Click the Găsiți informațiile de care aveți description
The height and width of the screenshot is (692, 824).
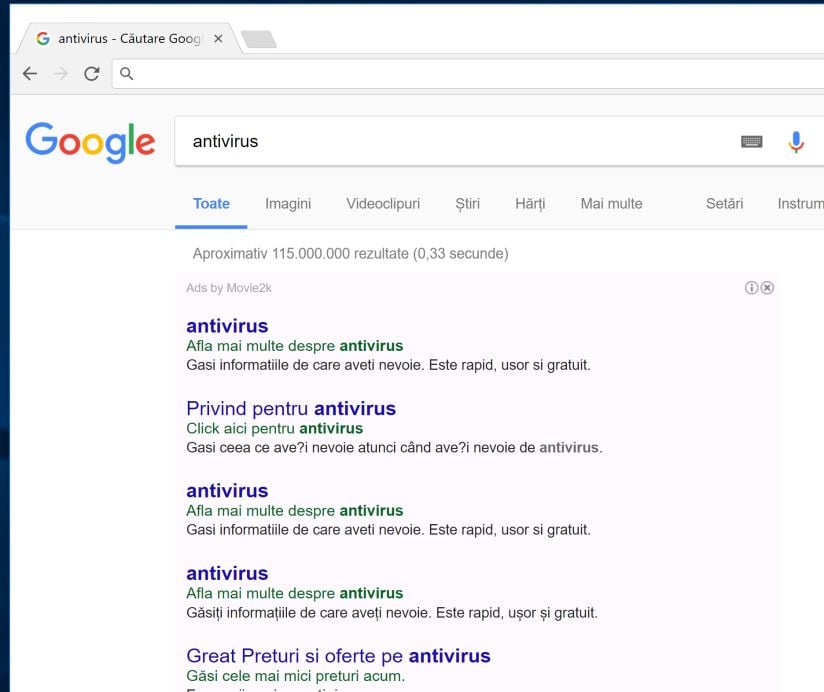(392, 613)
